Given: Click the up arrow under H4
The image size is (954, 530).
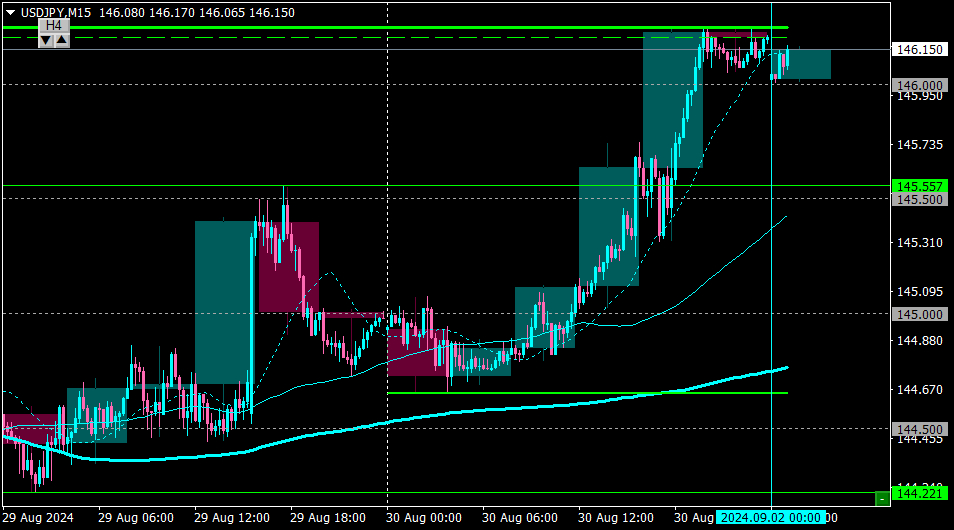Looking at the screenshot, I should click(61, 41).
